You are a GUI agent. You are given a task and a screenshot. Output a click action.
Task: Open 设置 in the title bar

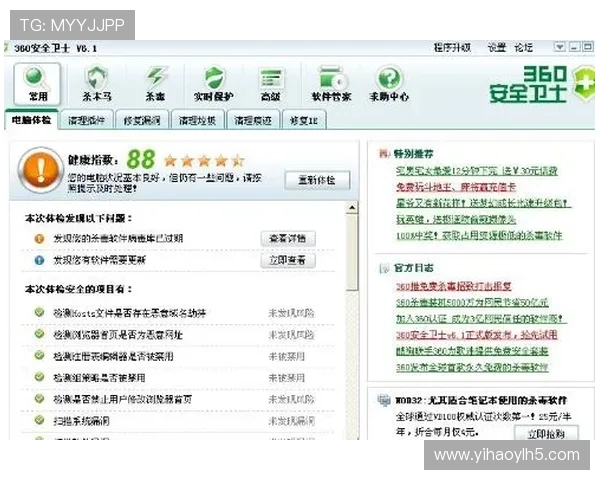496,47
